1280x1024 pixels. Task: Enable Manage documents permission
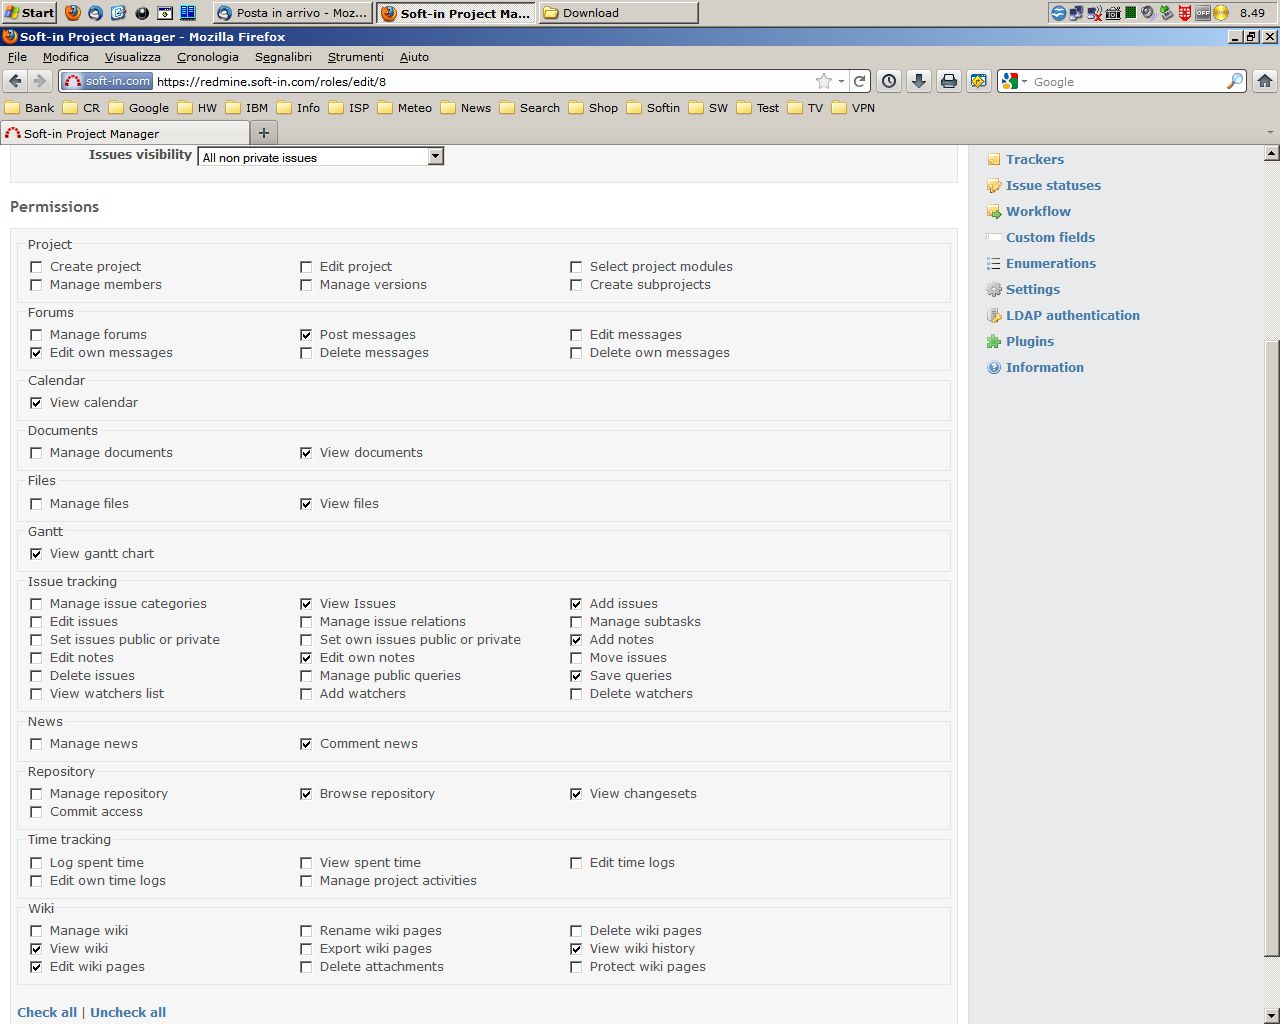(x=36, y=453)
